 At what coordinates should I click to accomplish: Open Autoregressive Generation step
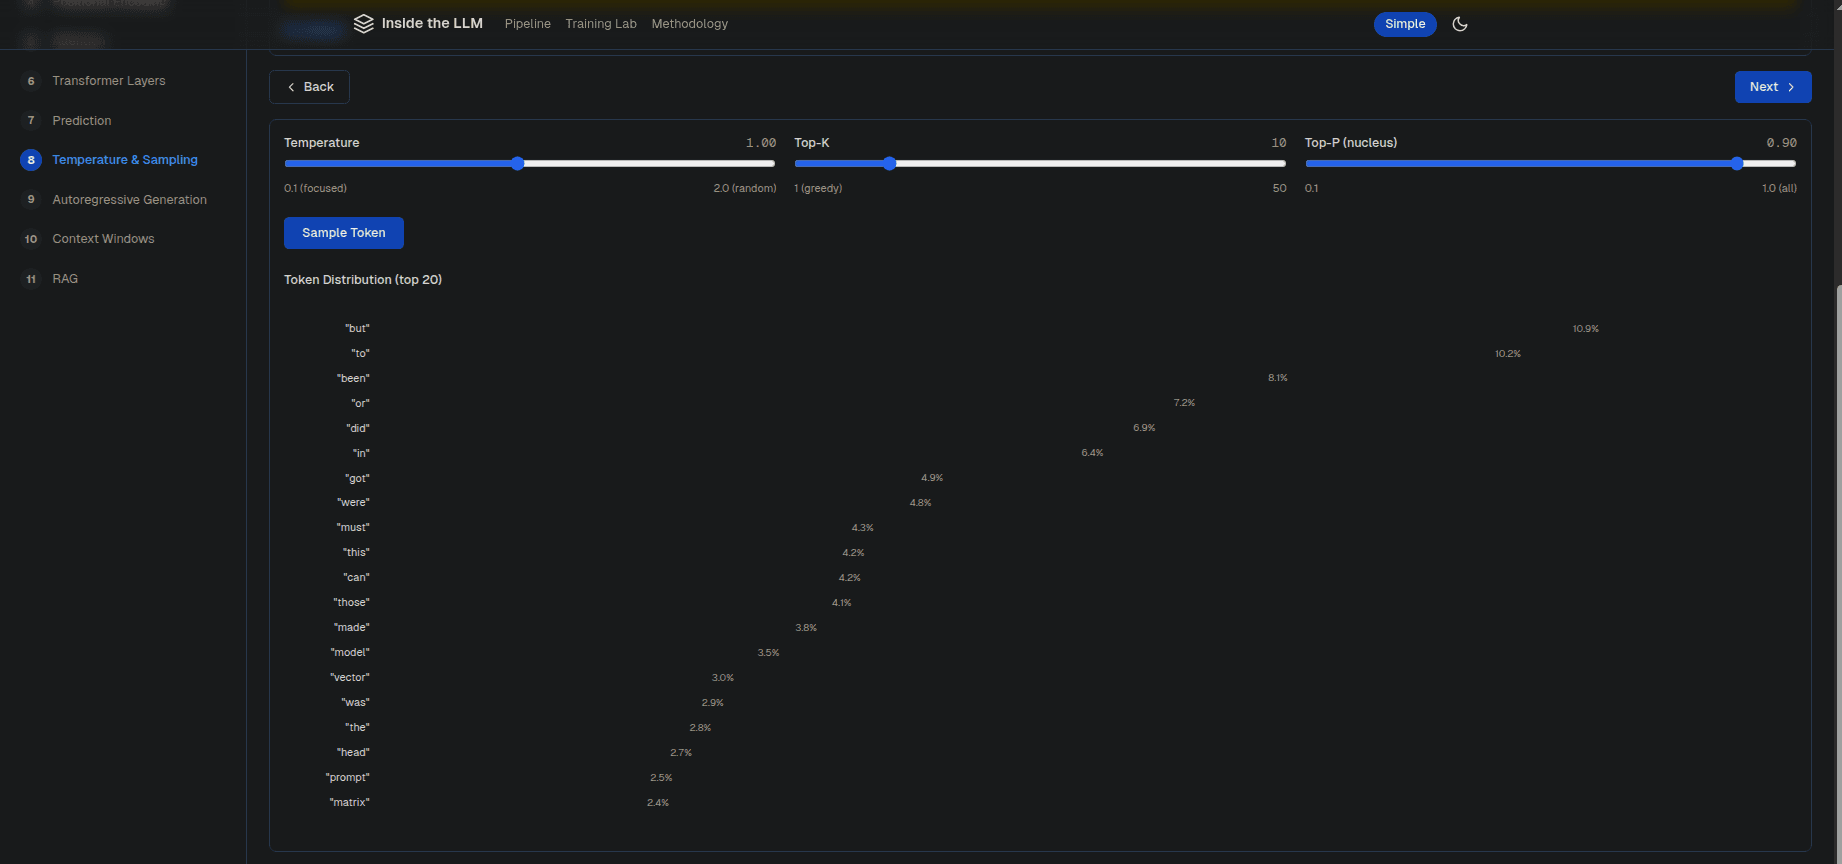pos(130,200)
